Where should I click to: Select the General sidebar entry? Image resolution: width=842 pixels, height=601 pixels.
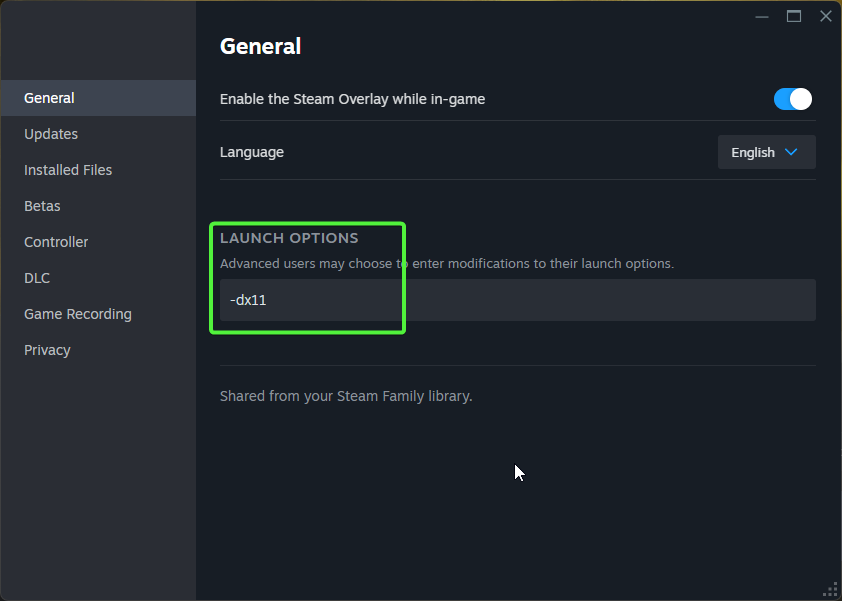pyautogui.click(x=49, y=97)
